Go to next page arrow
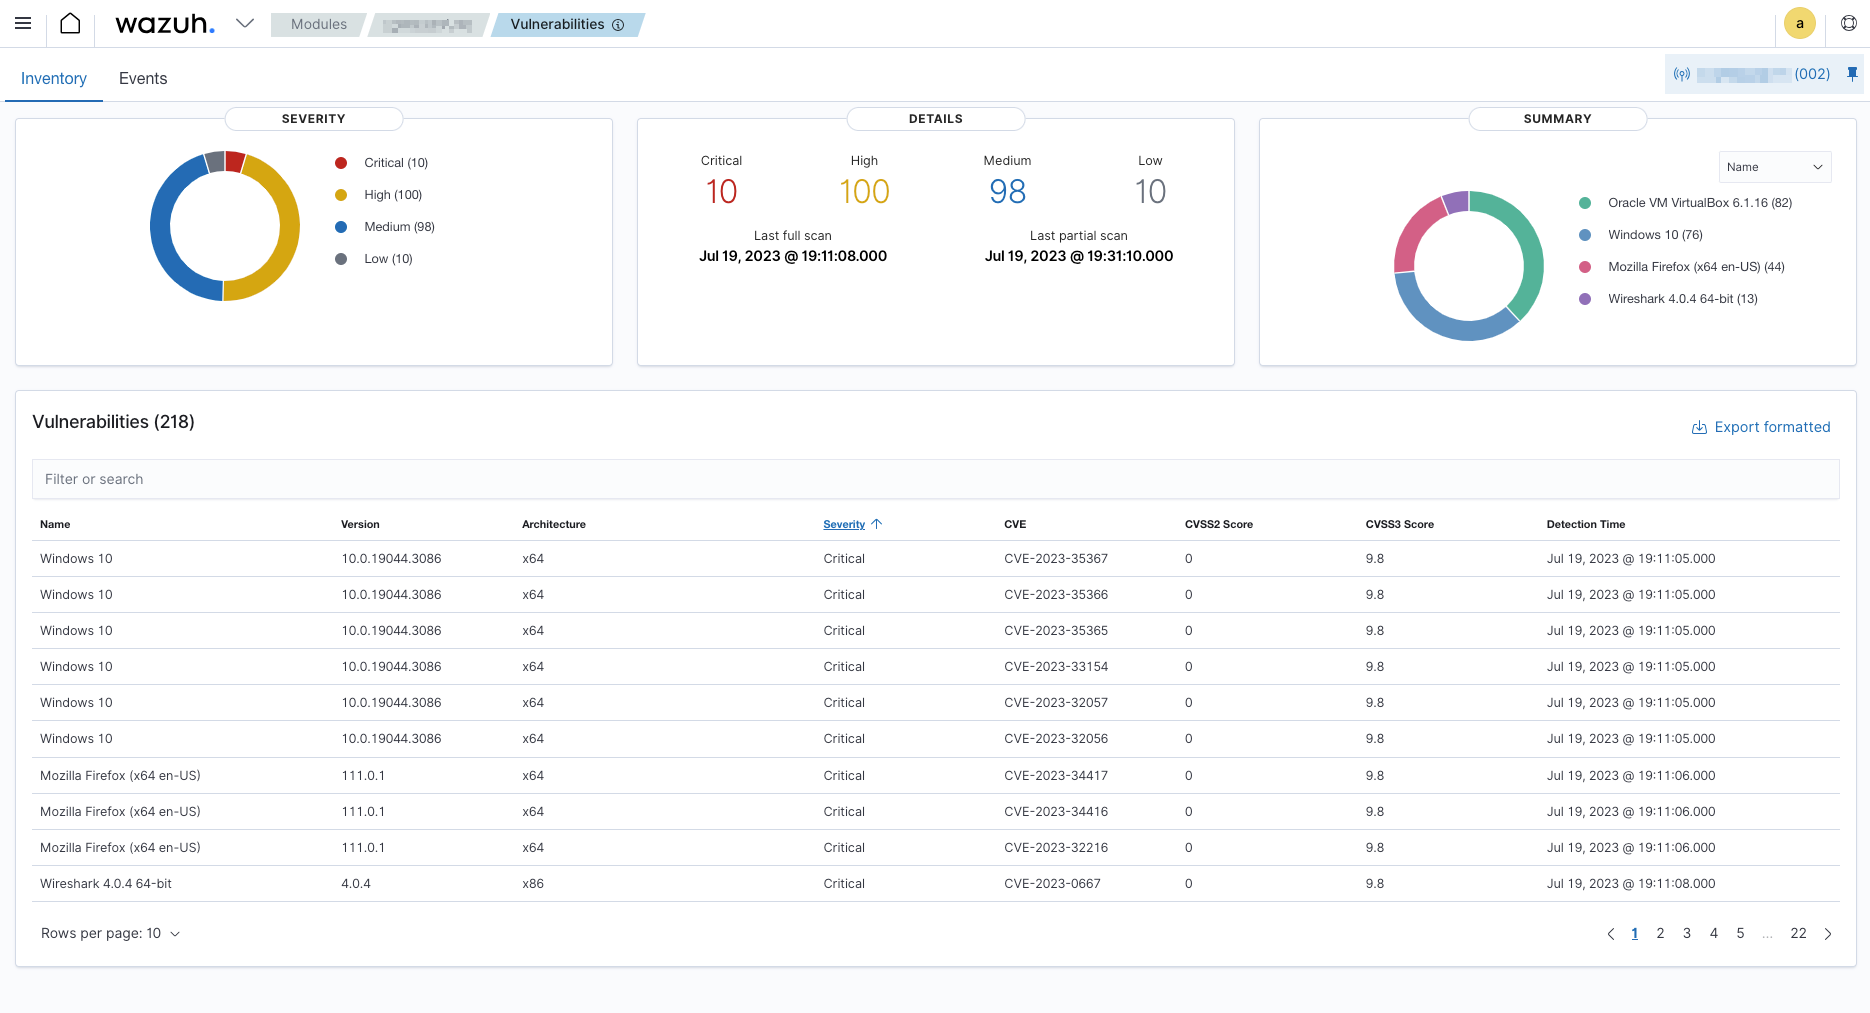 coord(1827,934)
